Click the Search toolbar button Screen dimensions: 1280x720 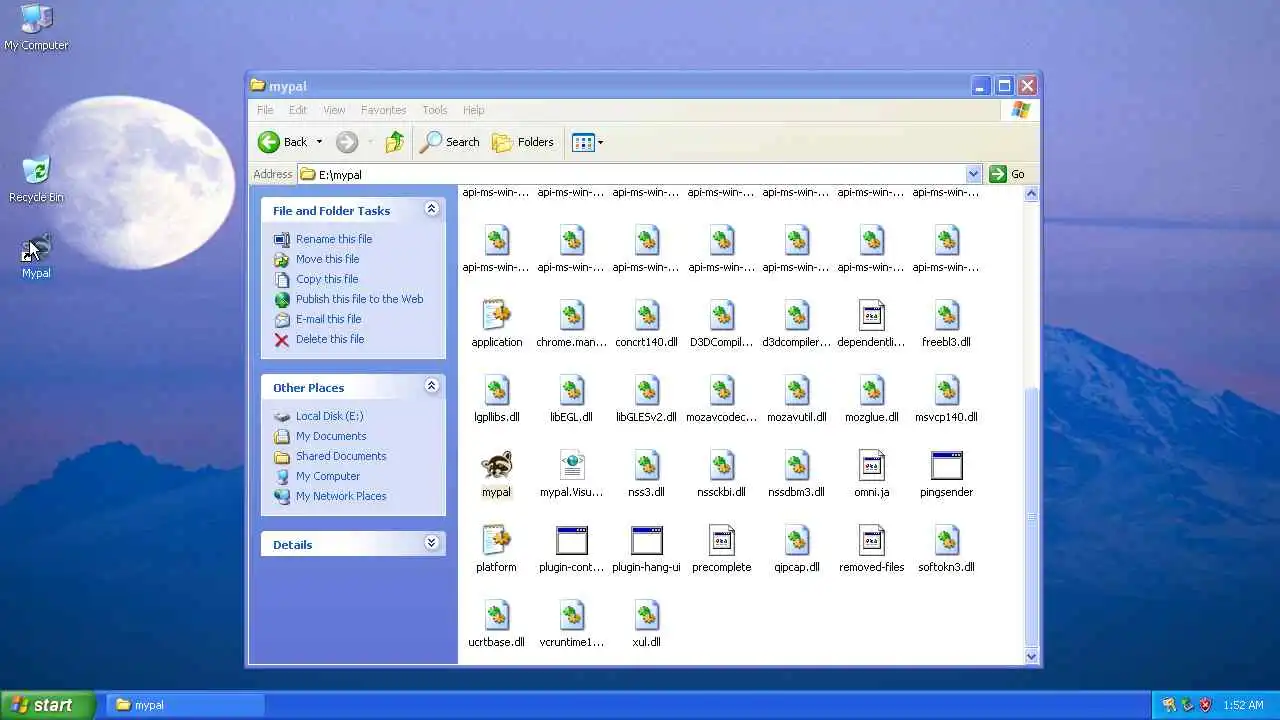click(x=450, y=142)
